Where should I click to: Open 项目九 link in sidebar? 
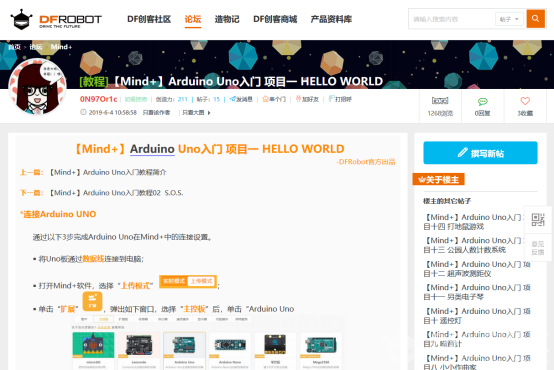point(477,339)
